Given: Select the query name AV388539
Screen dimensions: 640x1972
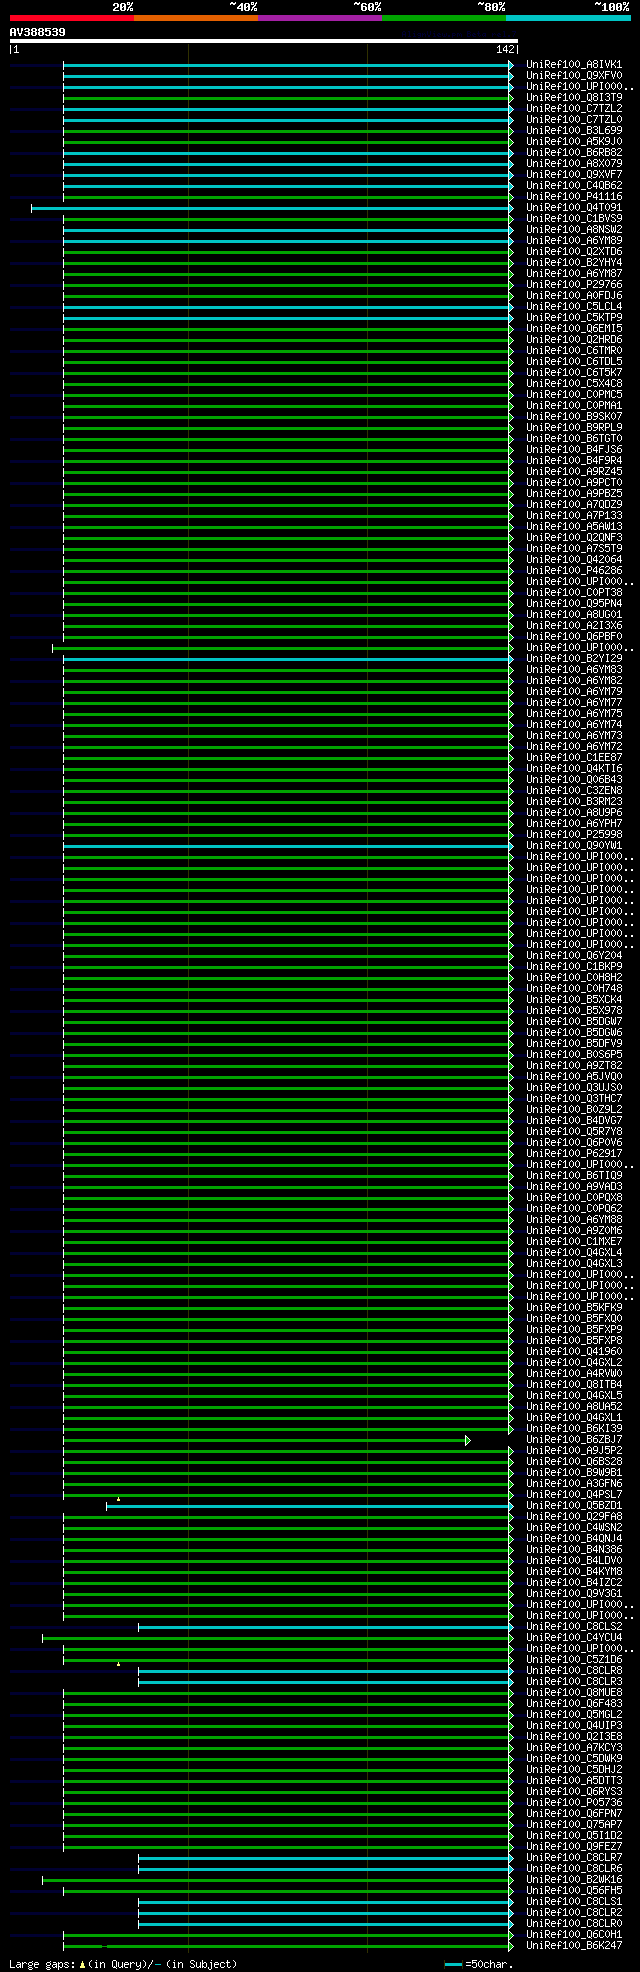Looking at the screenshot, I should point(38,32).
